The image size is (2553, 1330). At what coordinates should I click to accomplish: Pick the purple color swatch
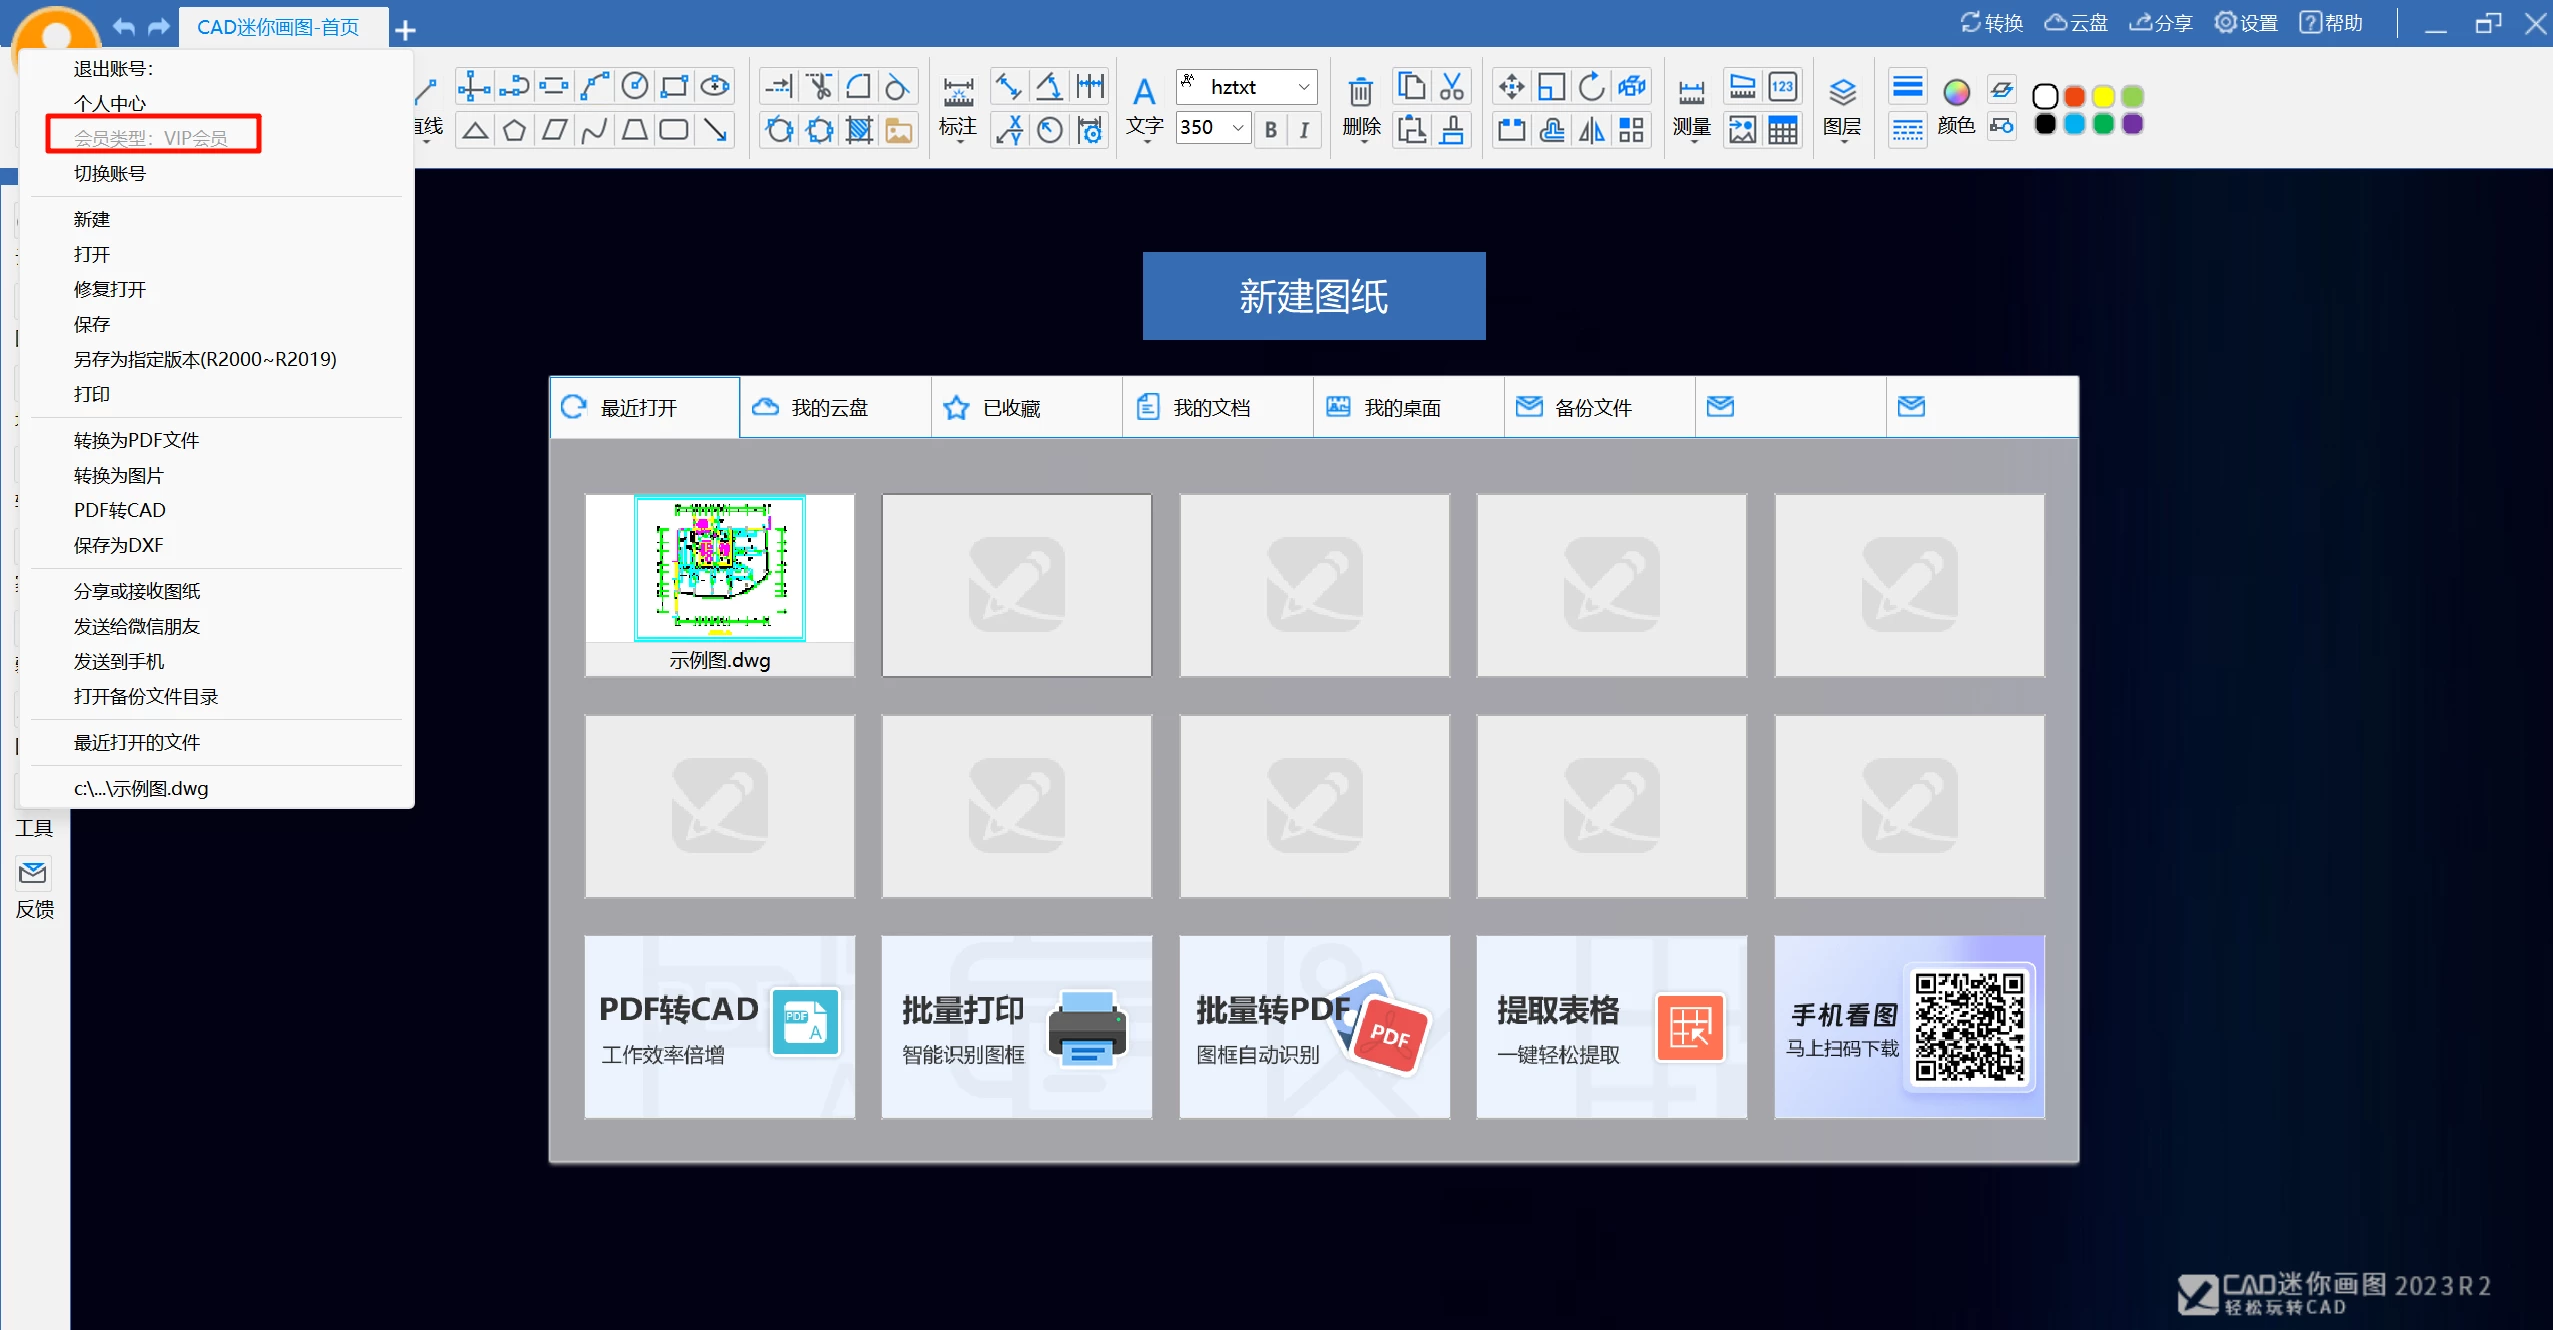click(2132, 124)
